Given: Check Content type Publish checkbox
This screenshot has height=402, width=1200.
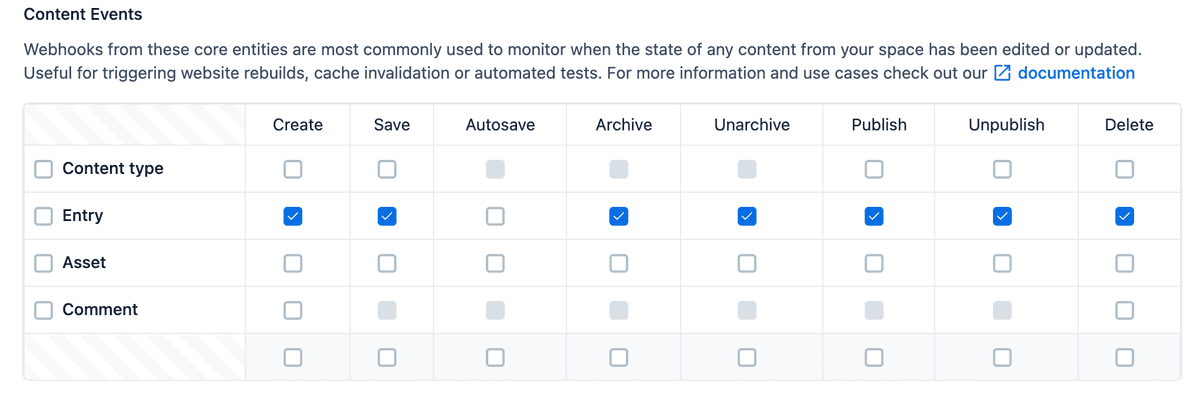Looking at the screenshot, I should pyautogui.click(x=874, y=169).
